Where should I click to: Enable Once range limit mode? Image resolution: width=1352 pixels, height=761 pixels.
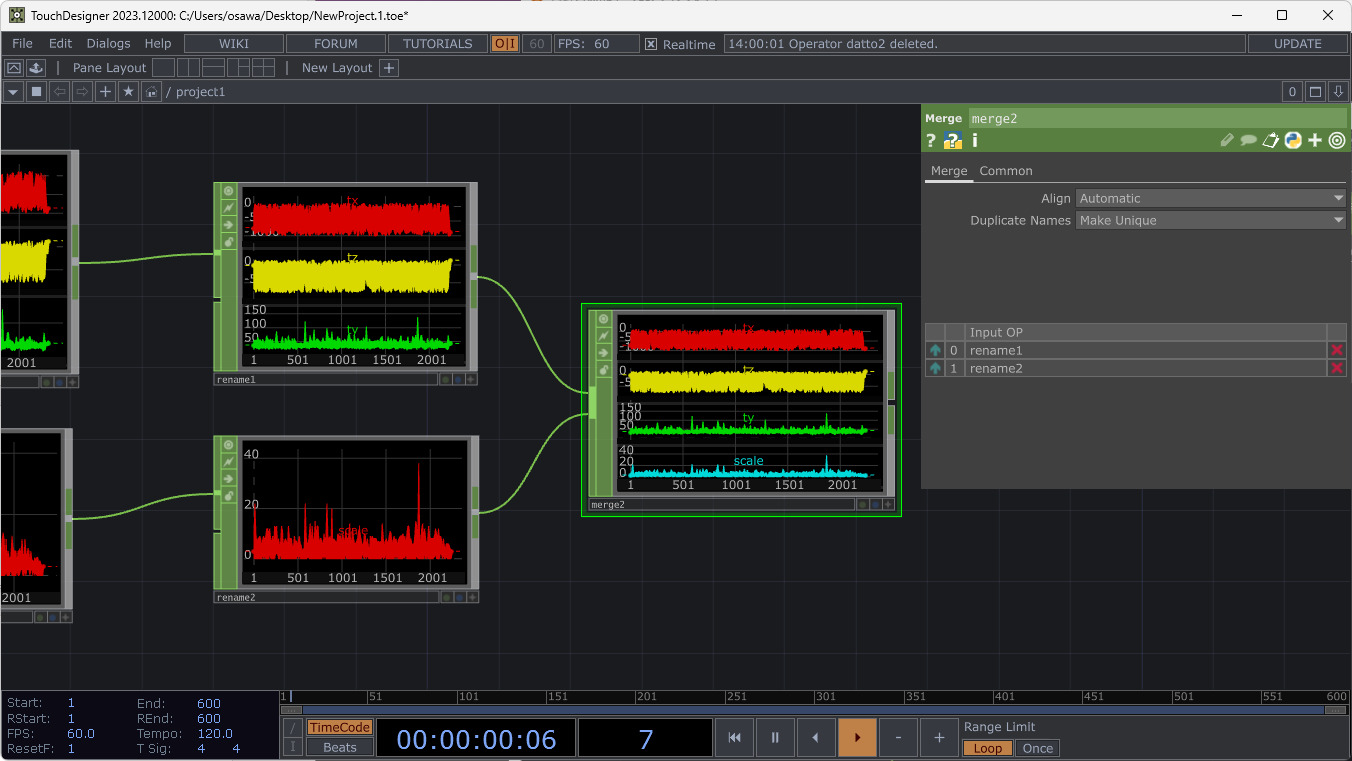[x=1037, y=748]
